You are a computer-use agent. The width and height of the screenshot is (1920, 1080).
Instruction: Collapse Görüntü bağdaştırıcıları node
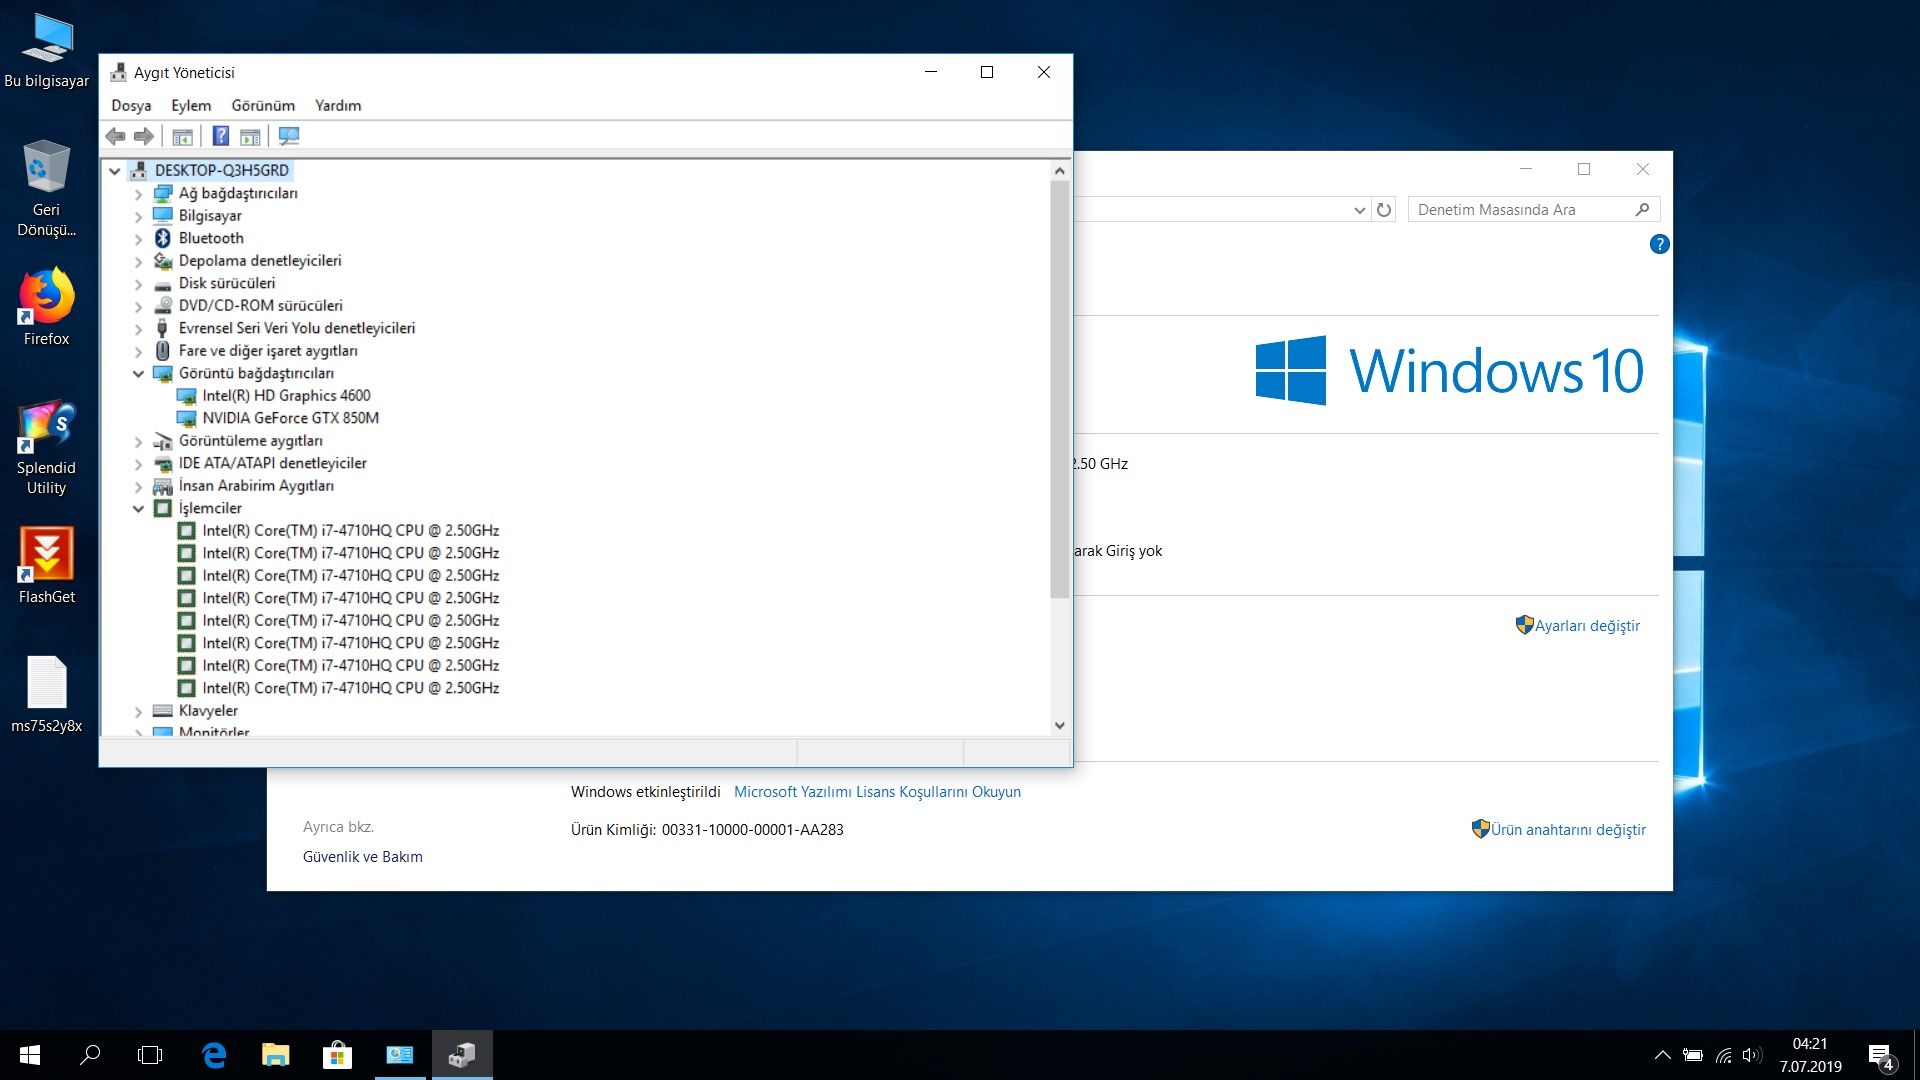click(138, 374)
